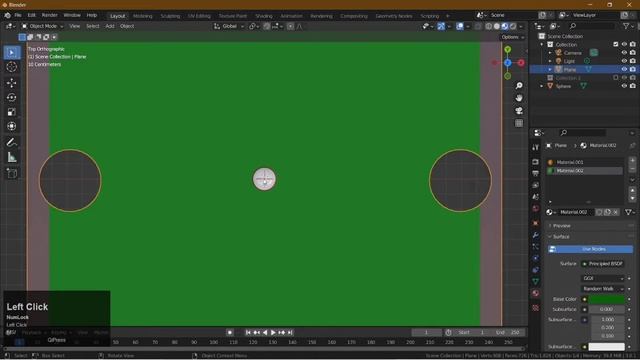The image size is (640, 360).
Task: Click the Y axis on navigation gizmo
Action: coord(507,50)
